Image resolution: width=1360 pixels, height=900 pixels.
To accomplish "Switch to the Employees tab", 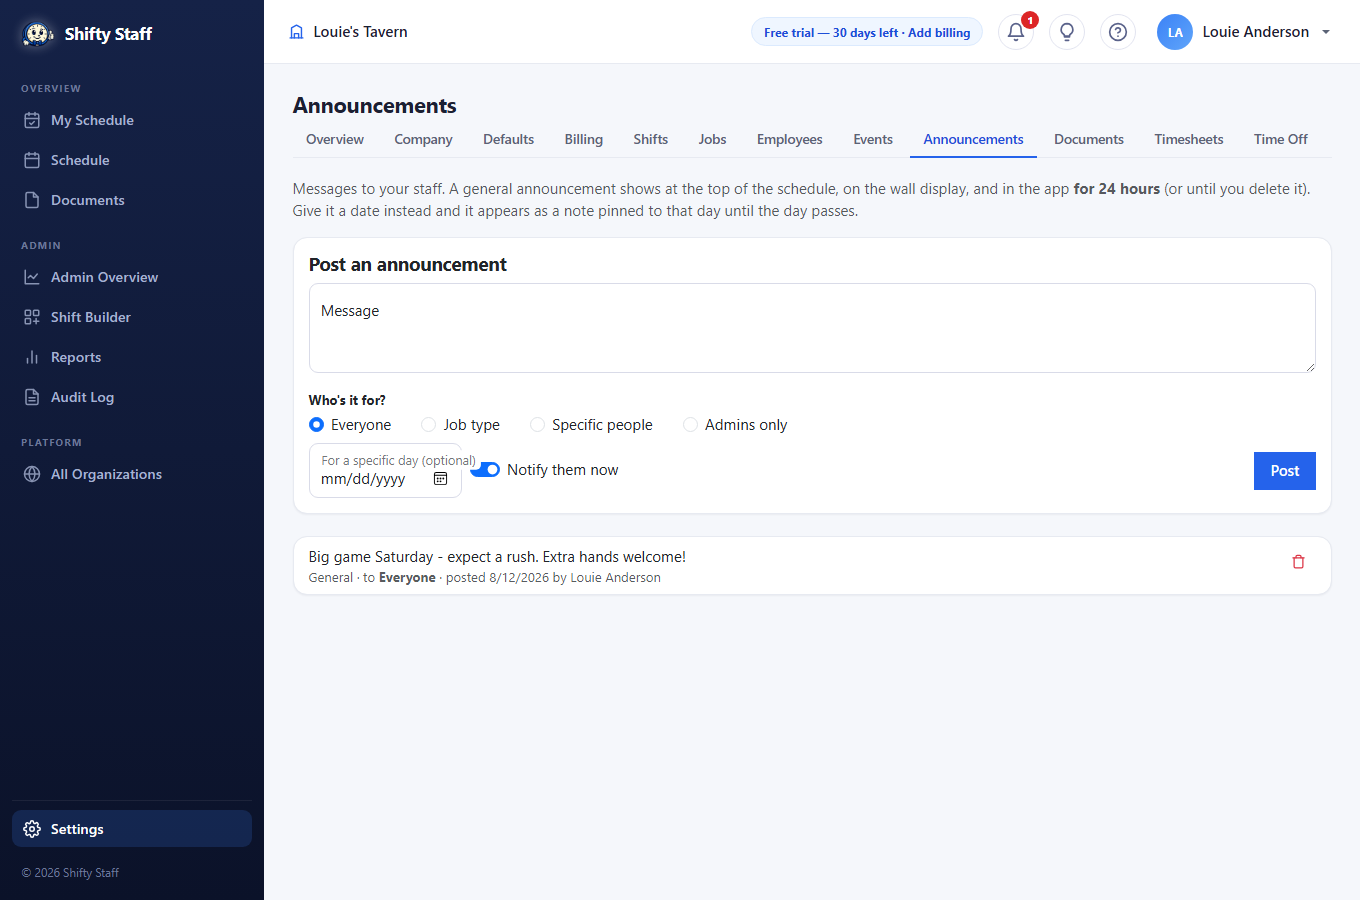I will 789,139.
